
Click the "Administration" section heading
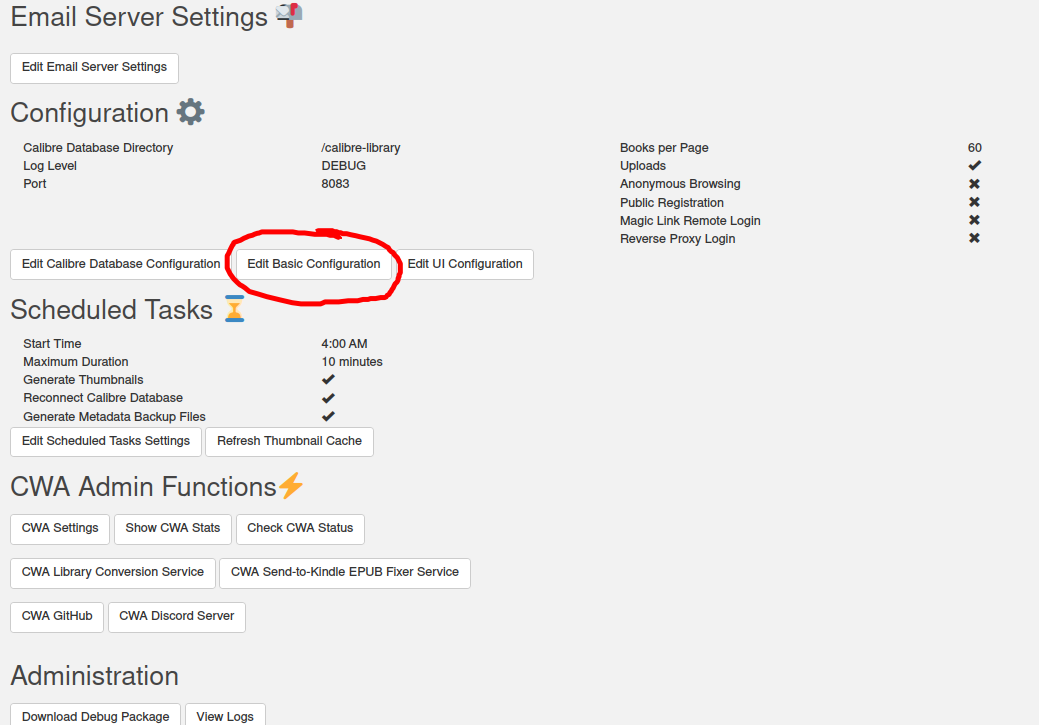click(x=95, y=676)
